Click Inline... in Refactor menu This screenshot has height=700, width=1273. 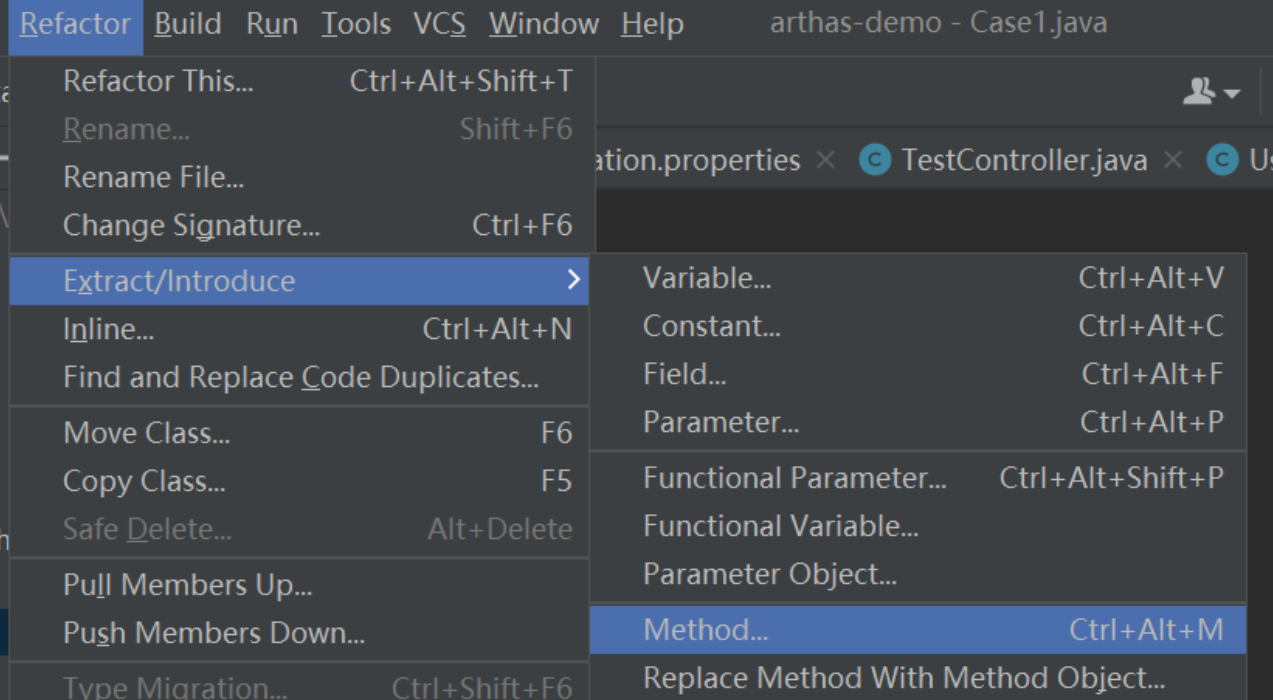click(108, 329)
